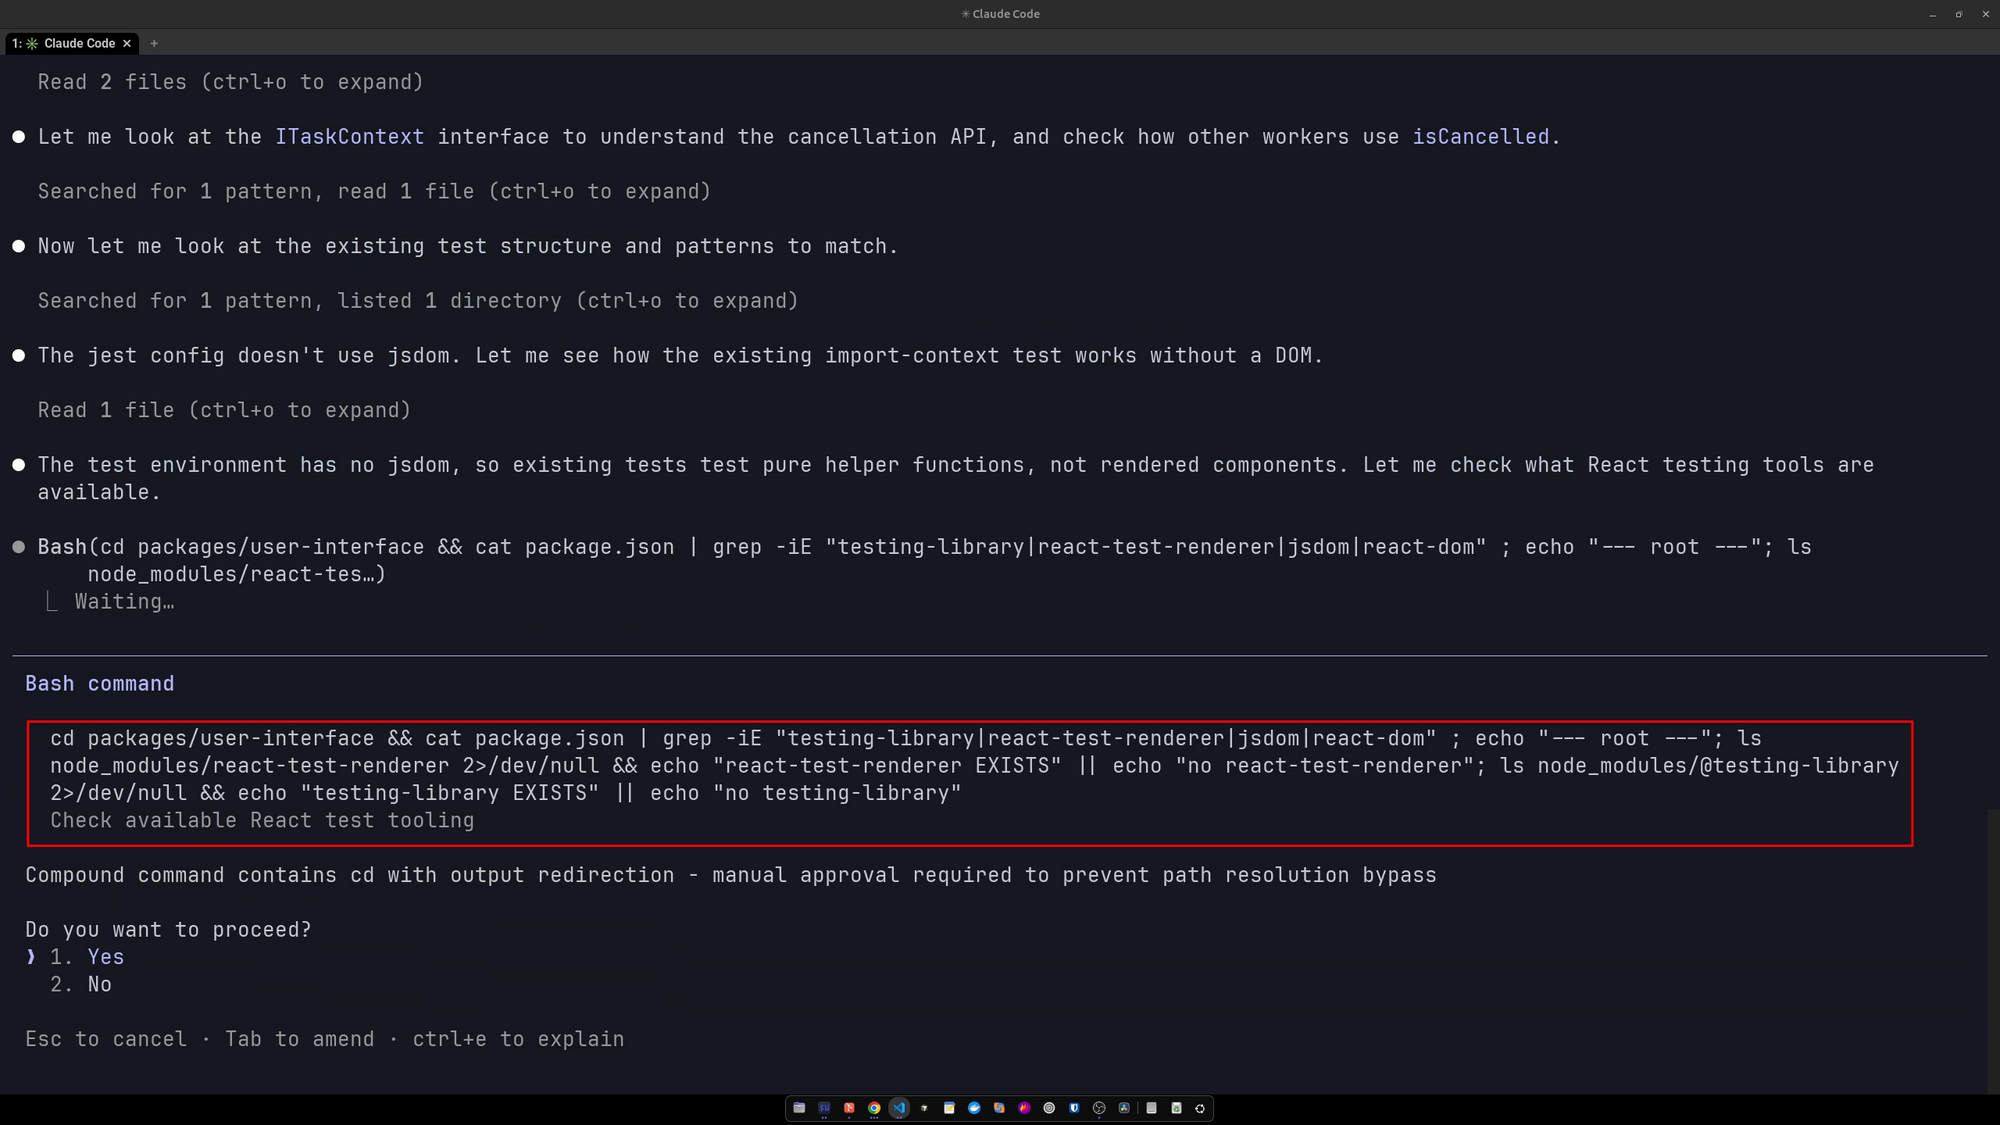Open the terminal app with $W icon
The image size is (2000, 1125).
(824, 1108)
